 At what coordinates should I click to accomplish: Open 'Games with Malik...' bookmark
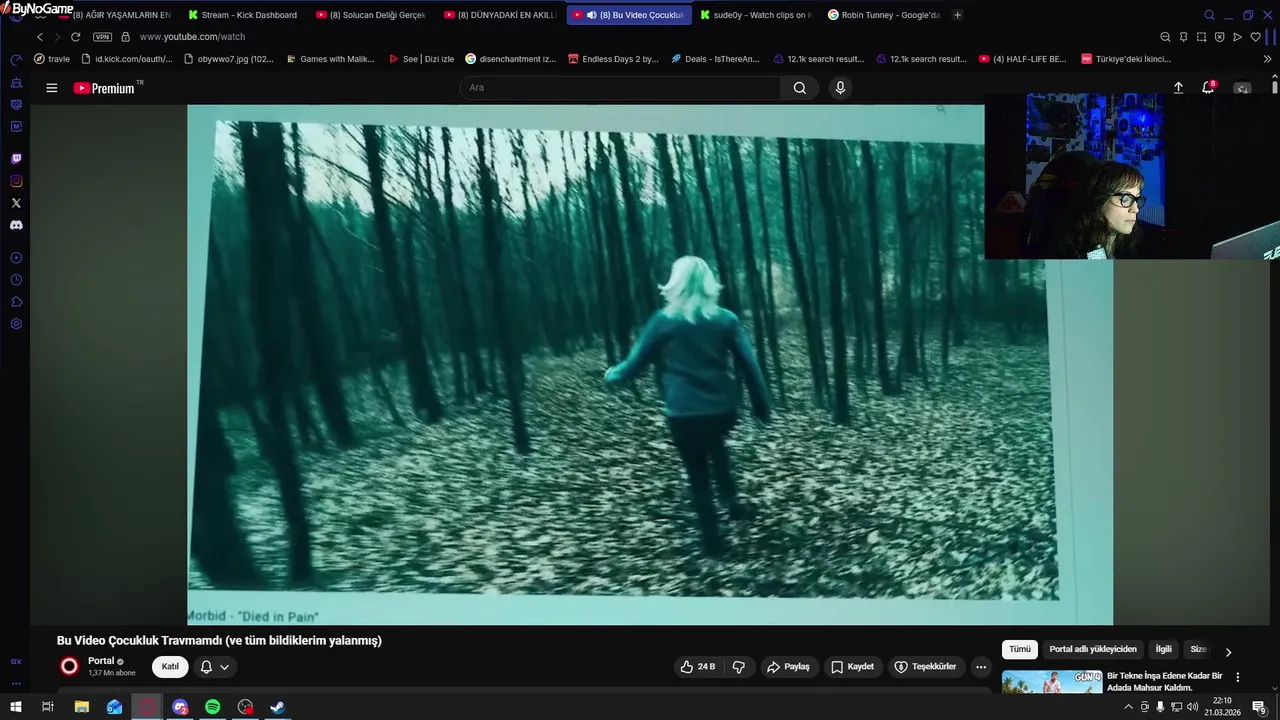coord(330,59)
